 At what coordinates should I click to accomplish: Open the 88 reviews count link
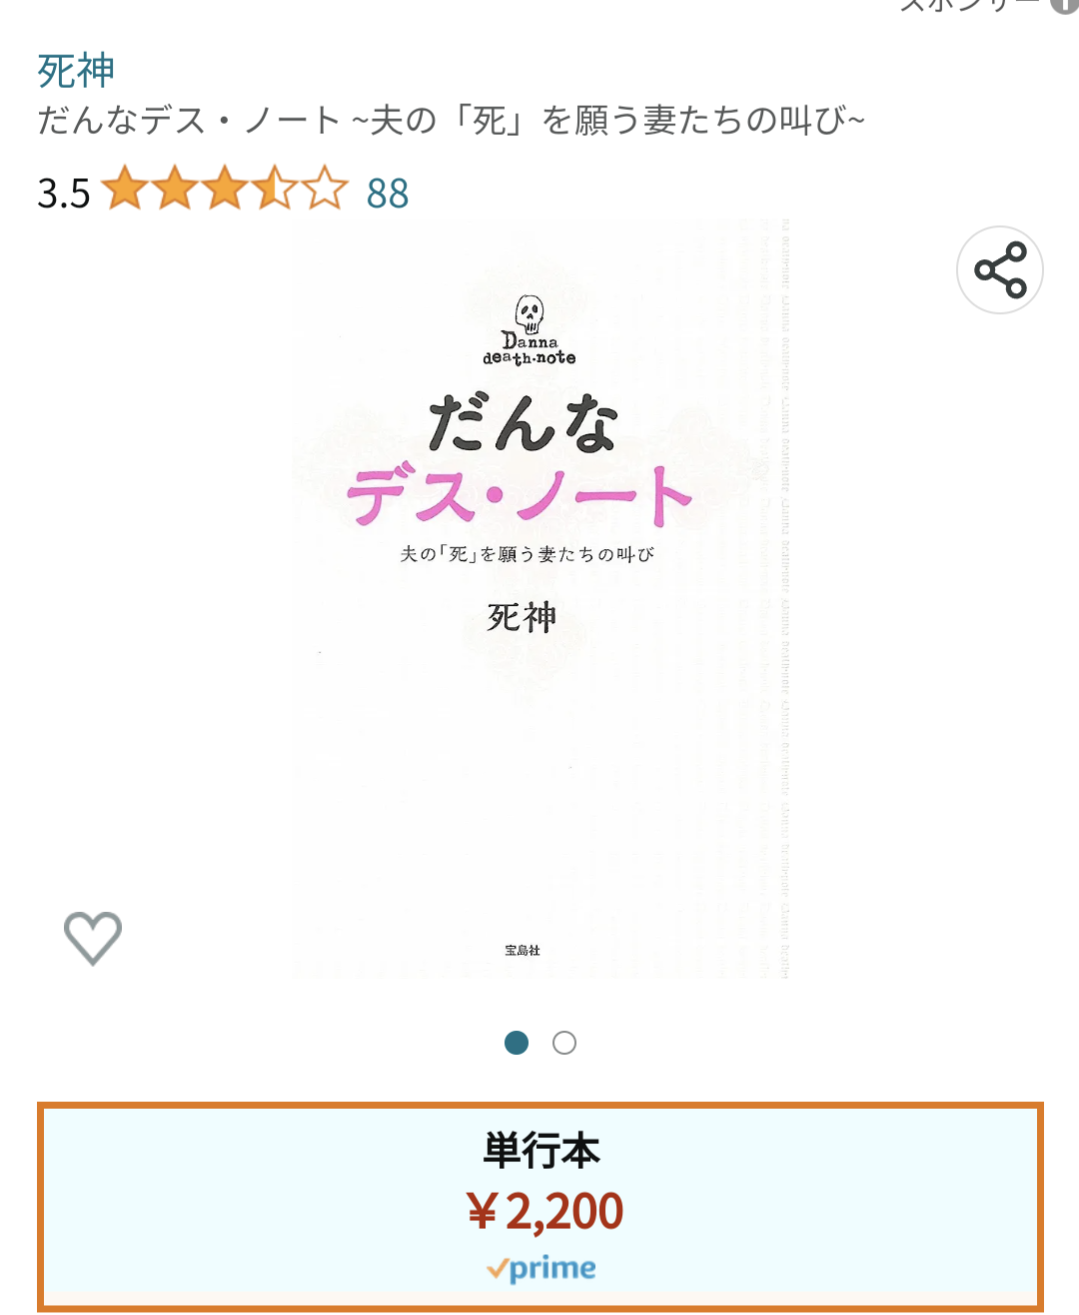pyautogui.click(x=388, y=193)
